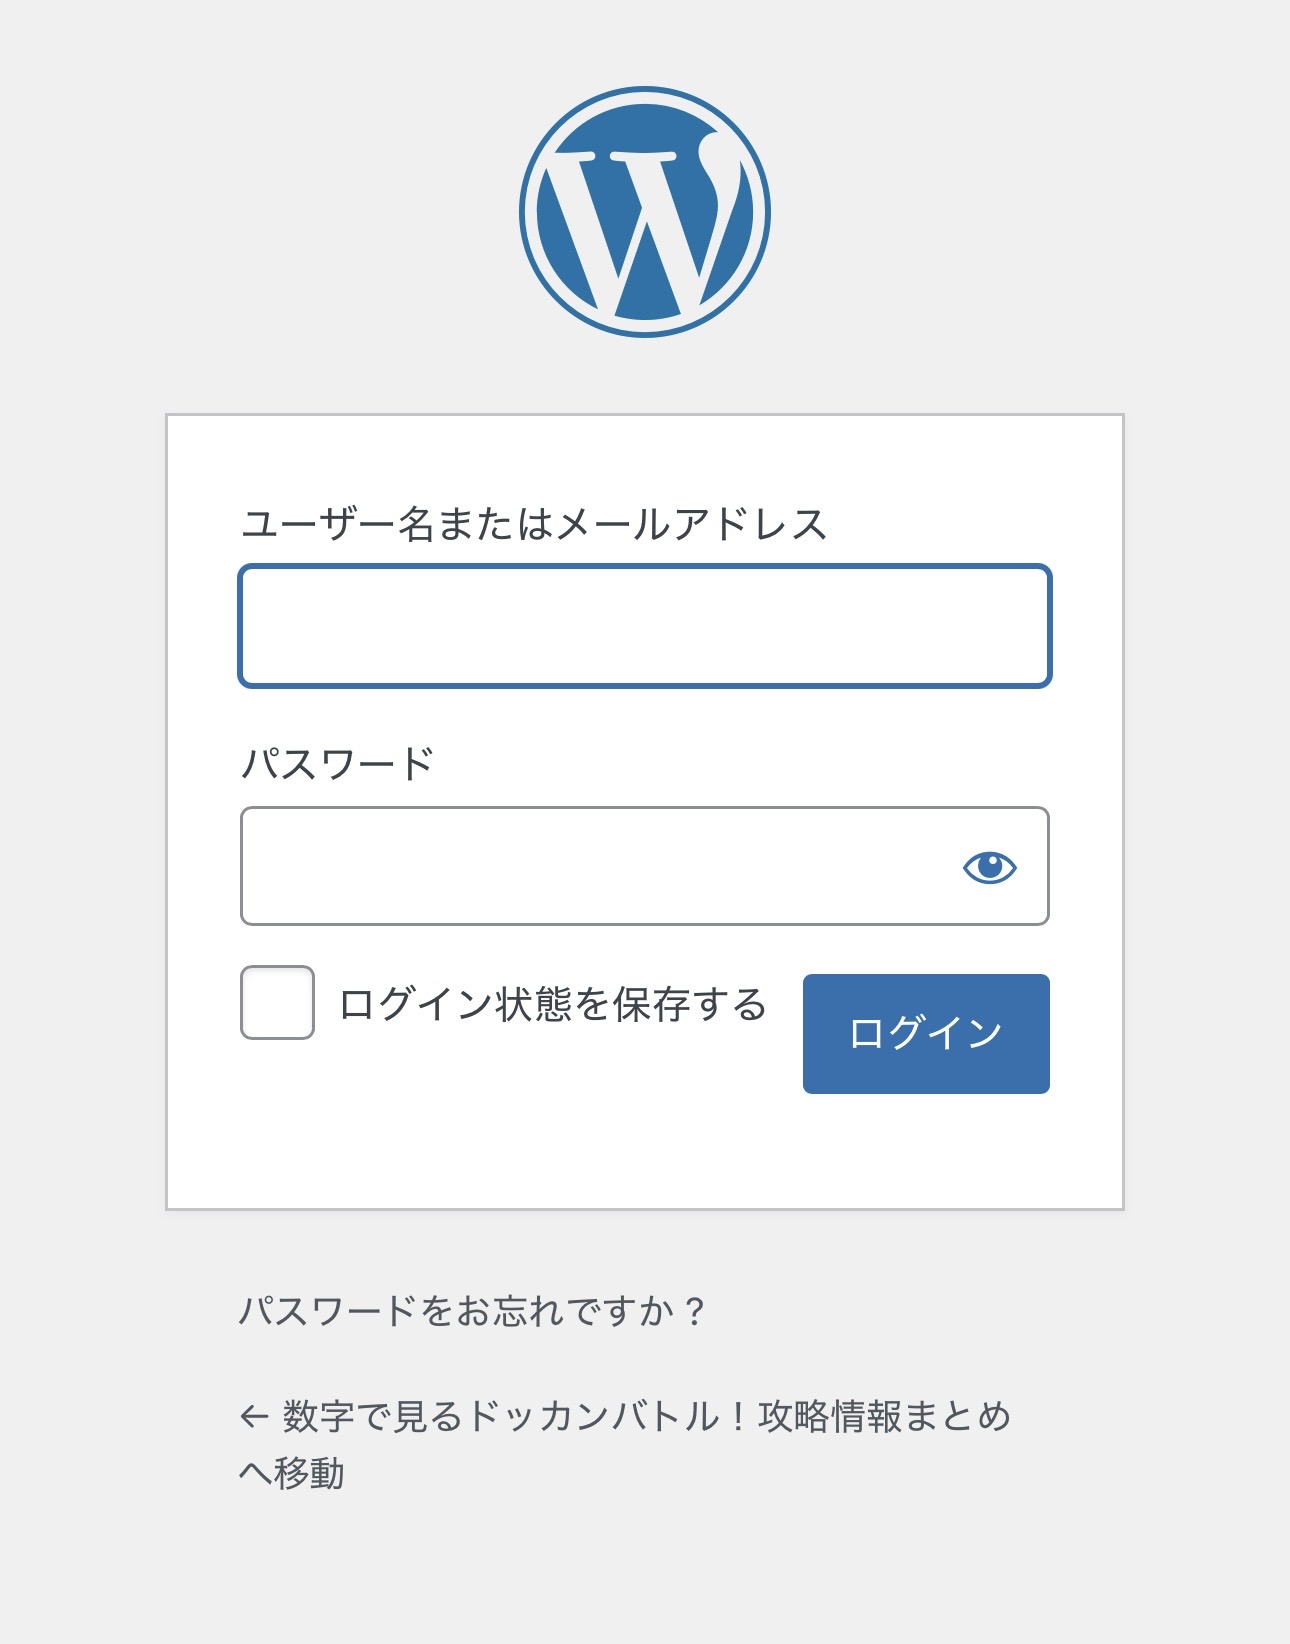
Task: Show the password using the eye icon
Action: 989,866
